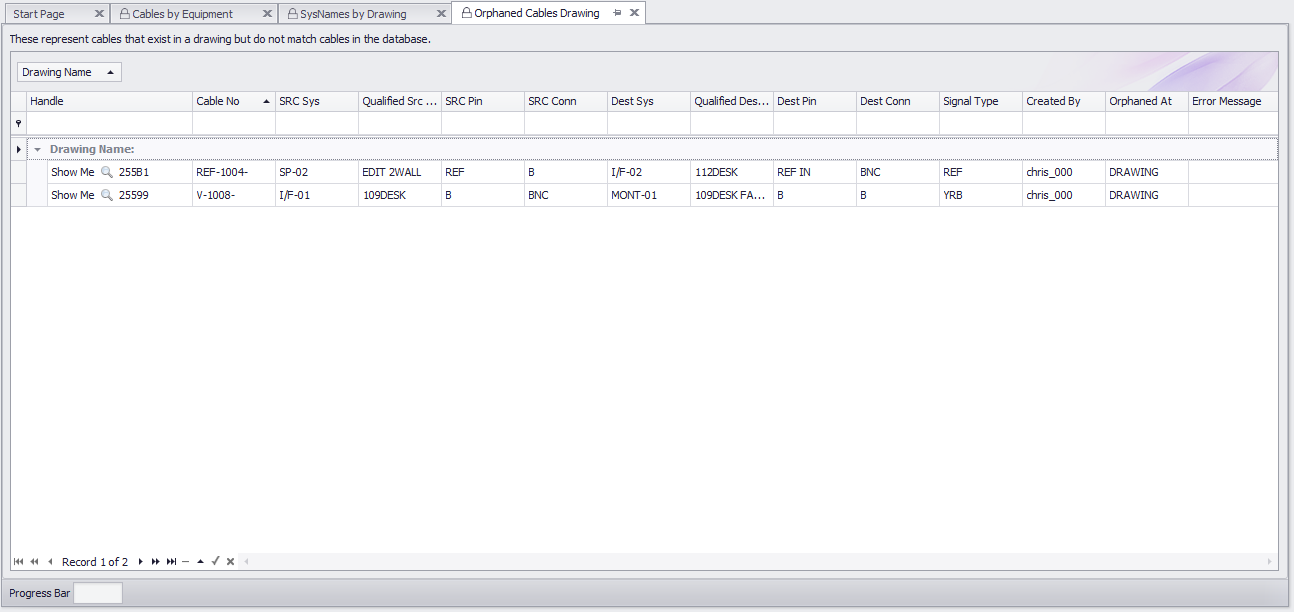Click Show Me for cable REF-1004-
The image size is (1294, 612).
72,172
